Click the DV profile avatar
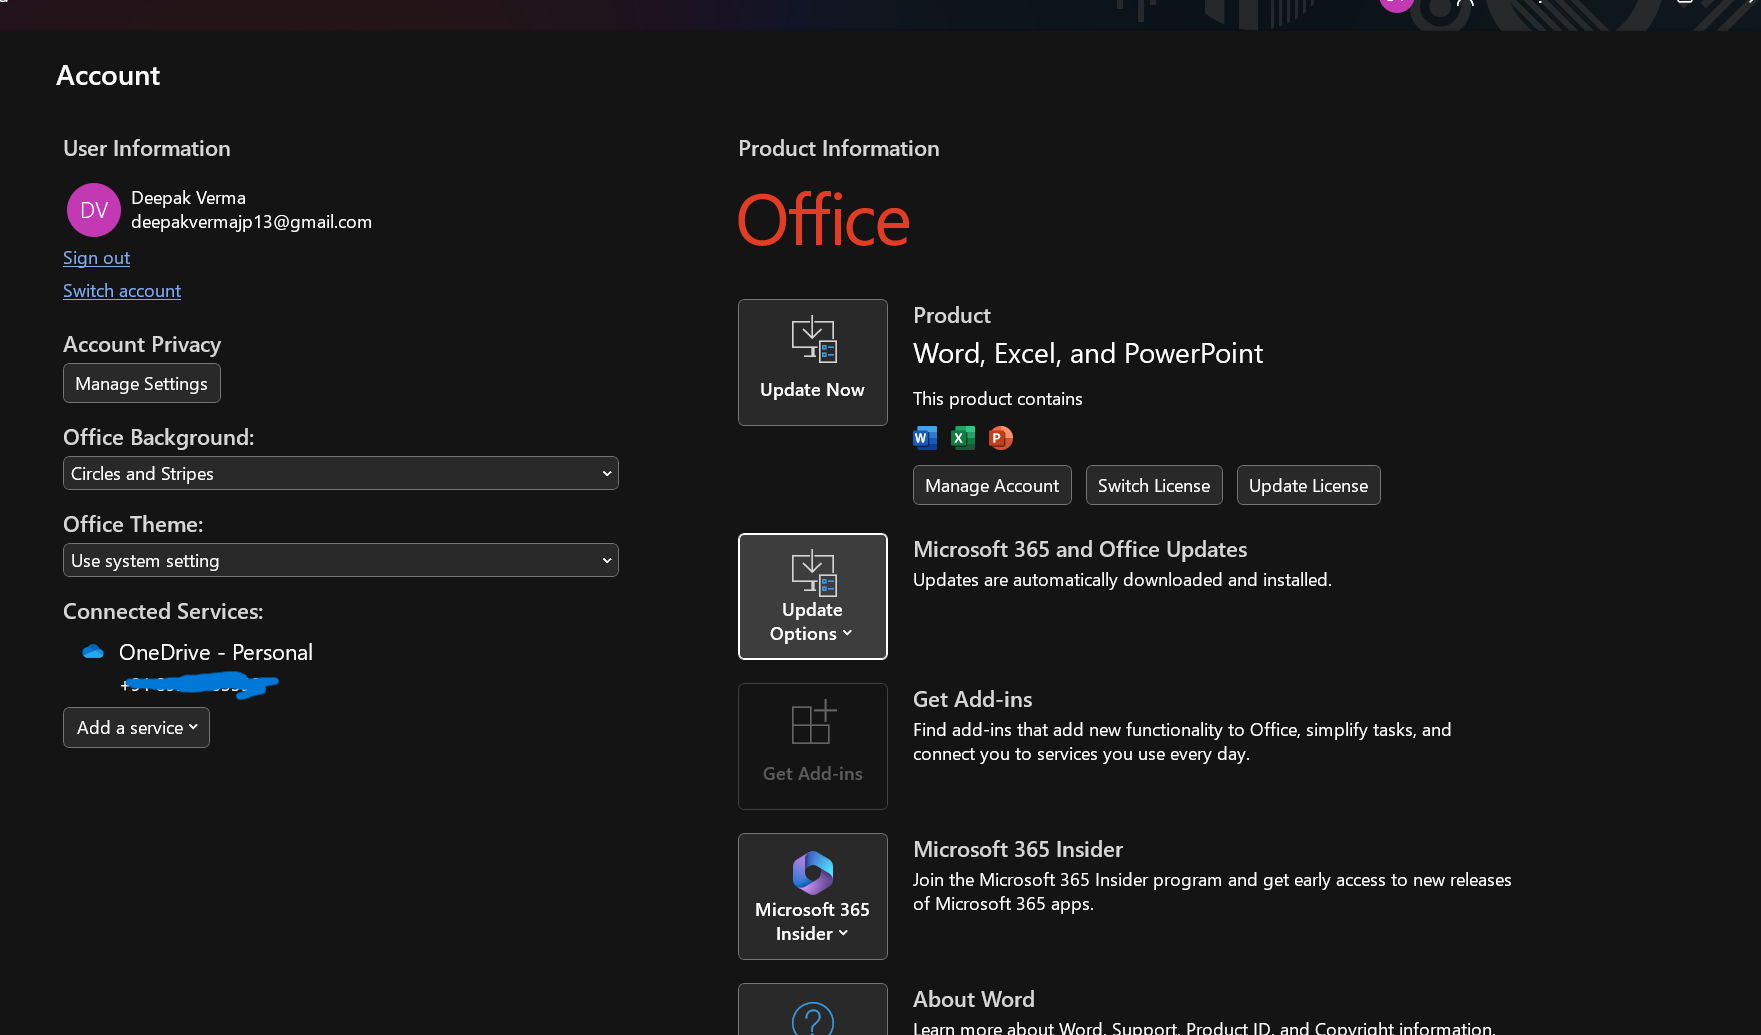 pyautogui.click(x=93, y=209)
